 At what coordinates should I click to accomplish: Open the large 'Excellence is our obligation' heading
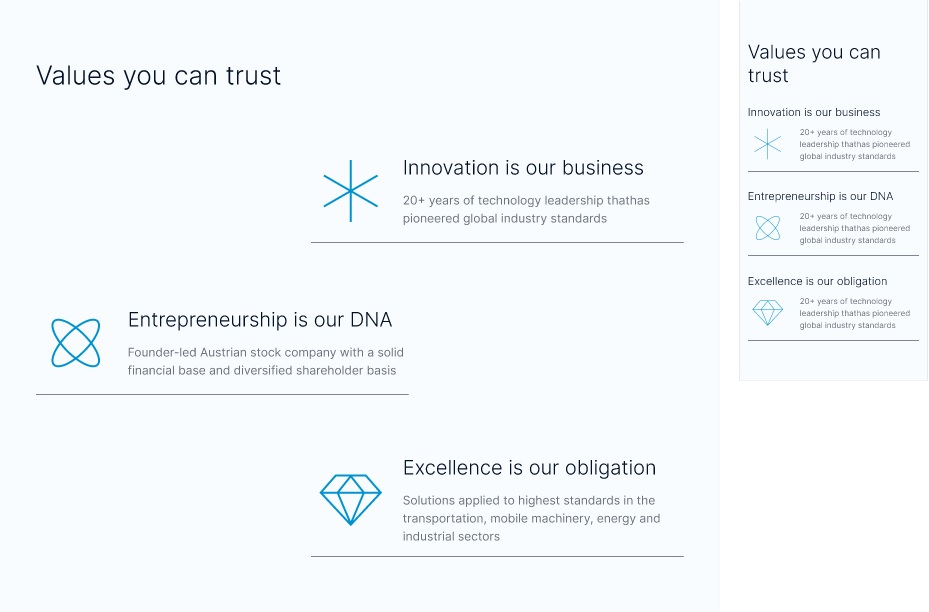529,468
